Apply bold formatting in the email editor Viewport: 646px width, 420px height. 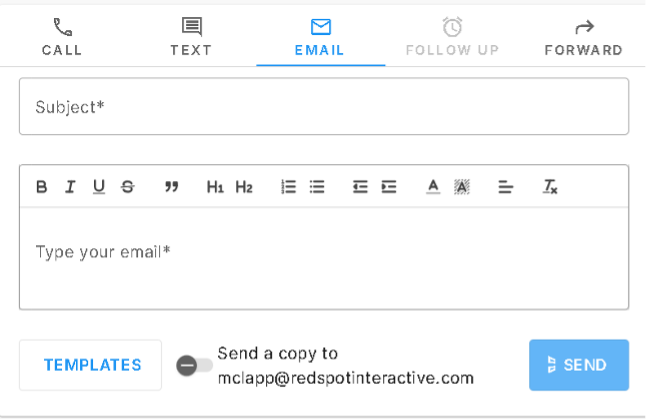42,187
